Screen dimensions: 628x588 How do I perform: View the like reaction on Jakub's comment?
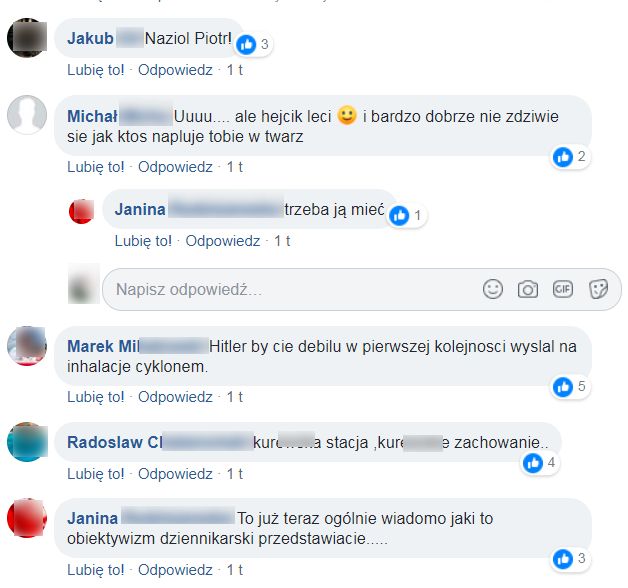click(253, 44)
